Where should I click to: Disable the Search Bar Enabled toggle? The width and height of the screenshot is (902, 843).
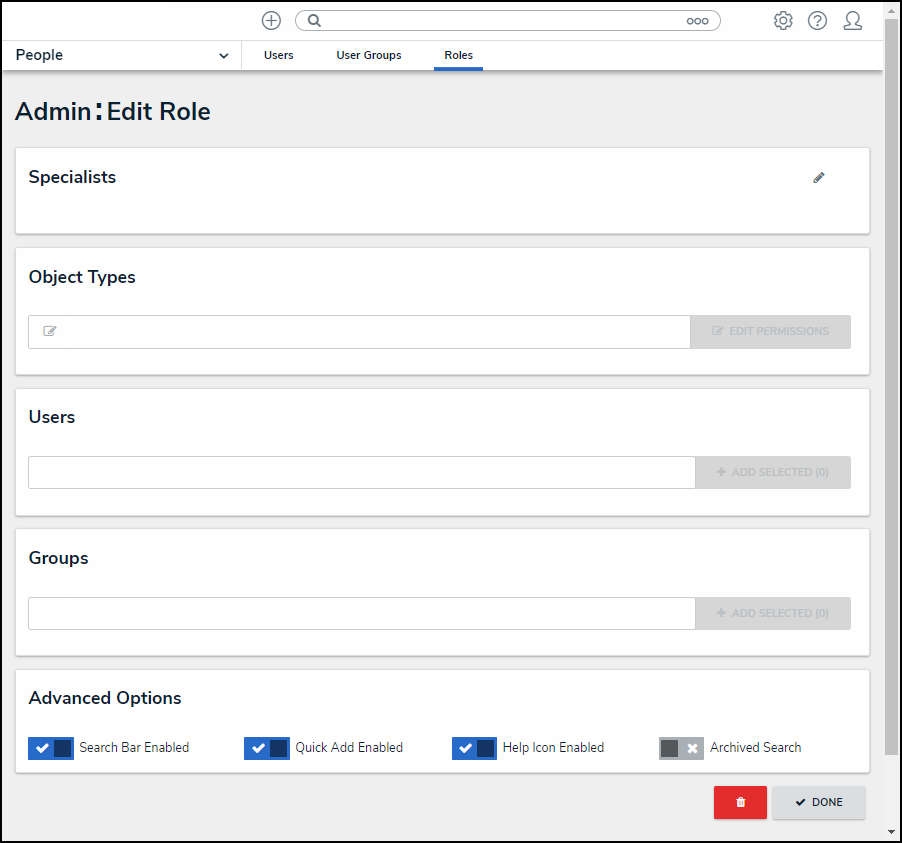pos(51,748)
